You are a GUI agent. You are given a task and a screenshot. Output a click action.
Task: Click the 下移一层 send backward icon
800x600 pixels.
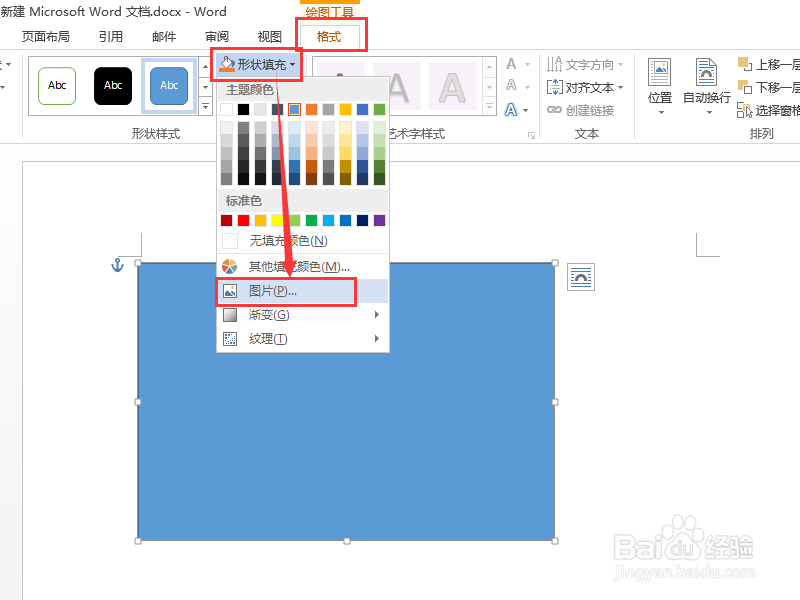(746, 87)
